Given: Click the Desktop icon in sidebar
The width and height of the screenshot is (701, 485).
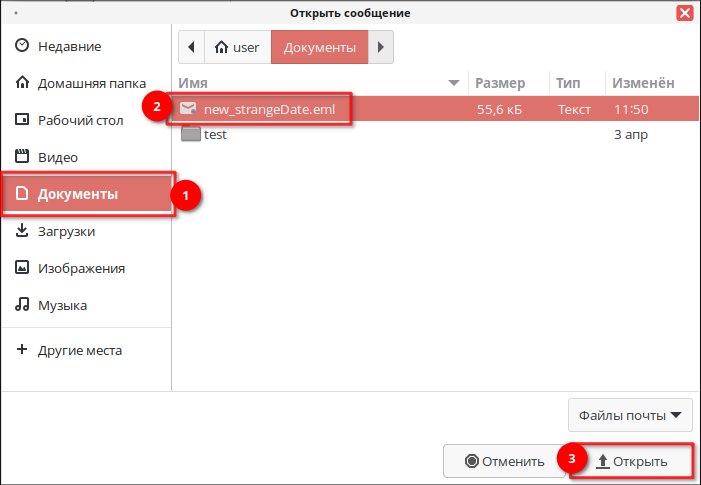Looking at the screenshot, I should [22, 121].
